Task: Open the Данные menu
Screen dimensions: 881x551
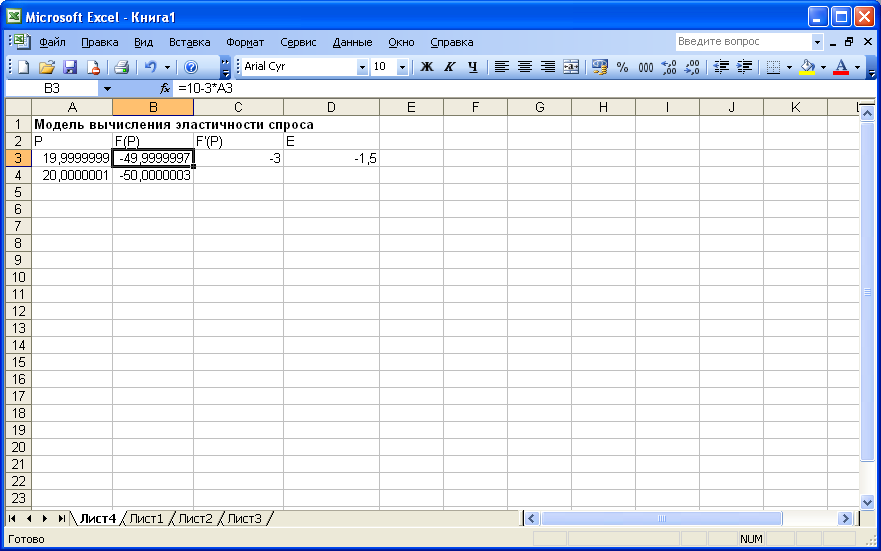Action: coord(352,42)
